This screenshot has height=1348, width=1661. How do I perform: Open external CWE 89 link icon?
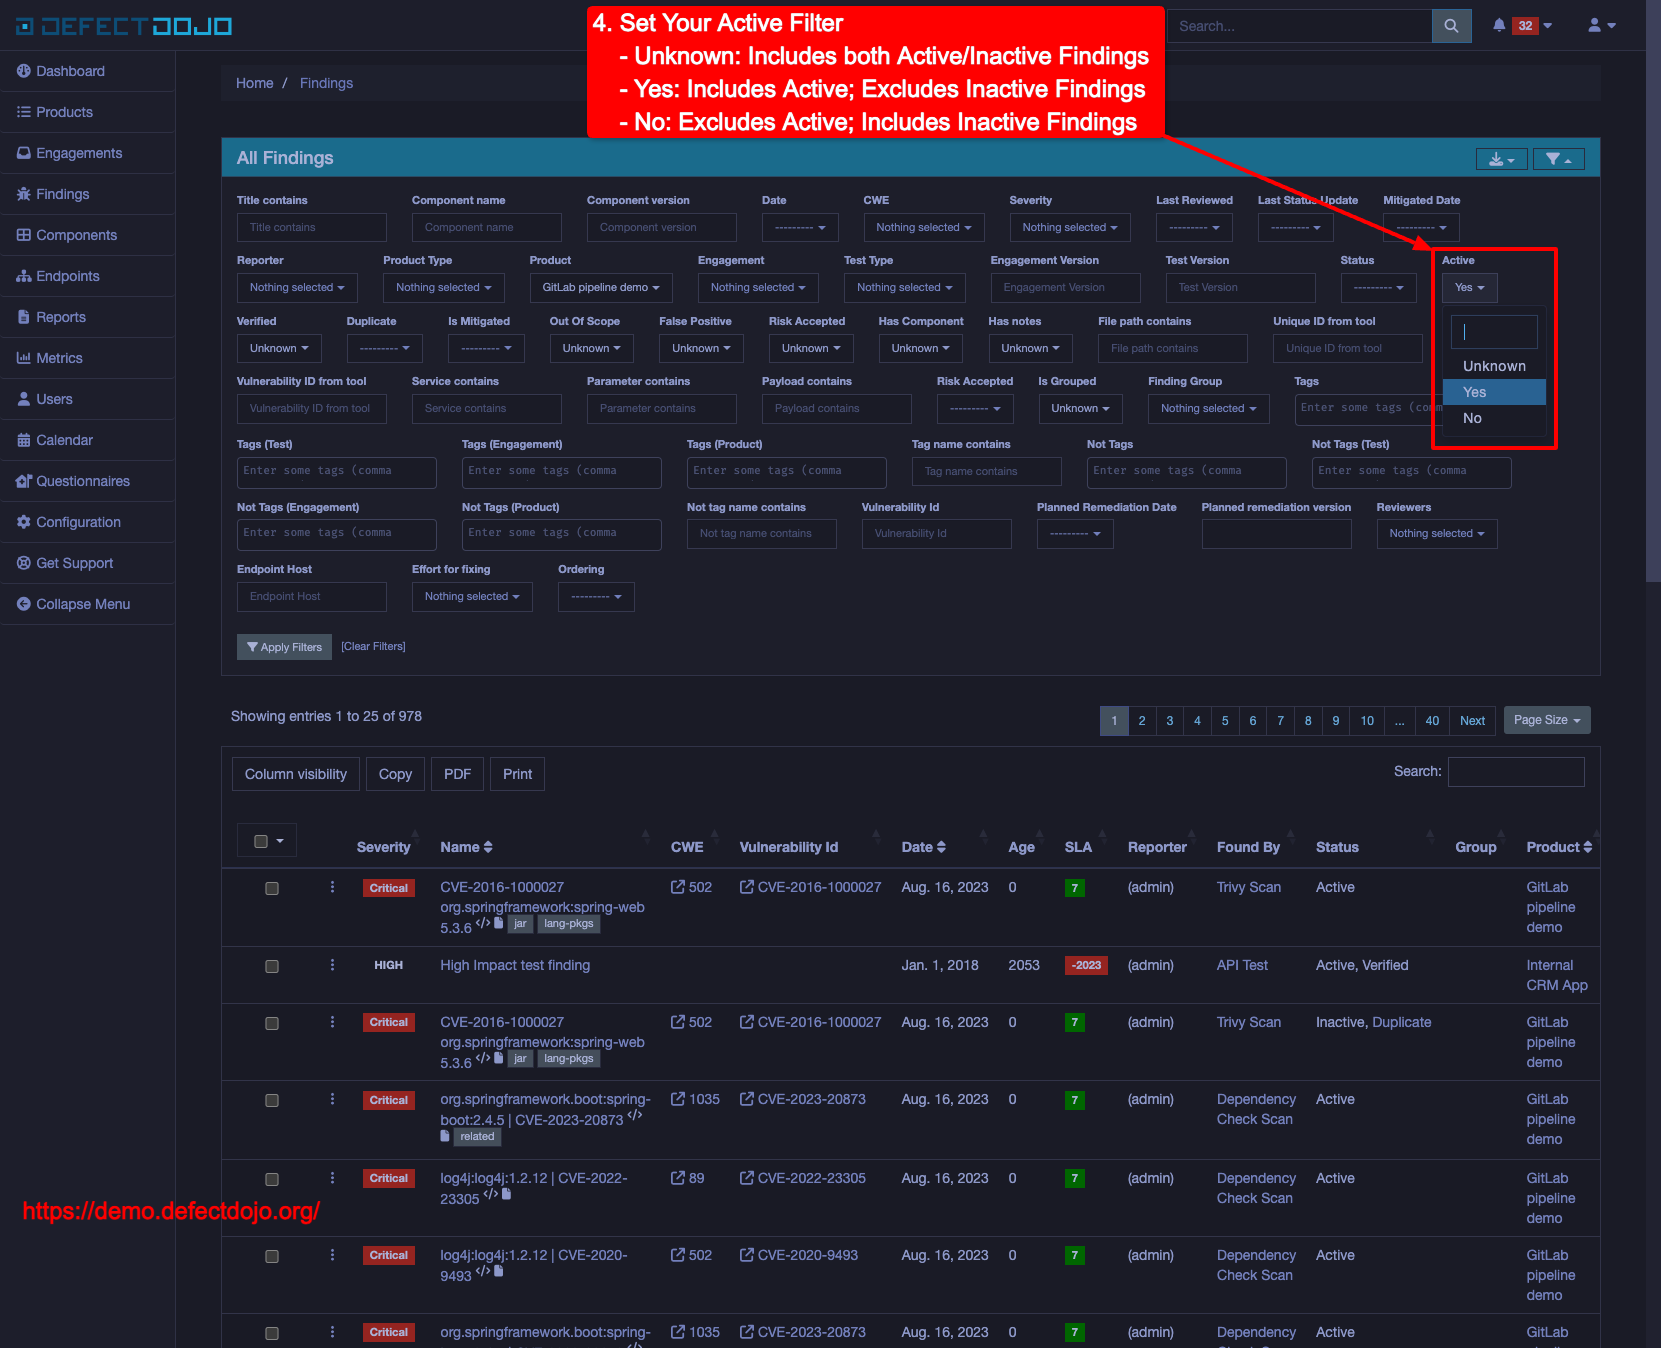[x=678, y=1178]
